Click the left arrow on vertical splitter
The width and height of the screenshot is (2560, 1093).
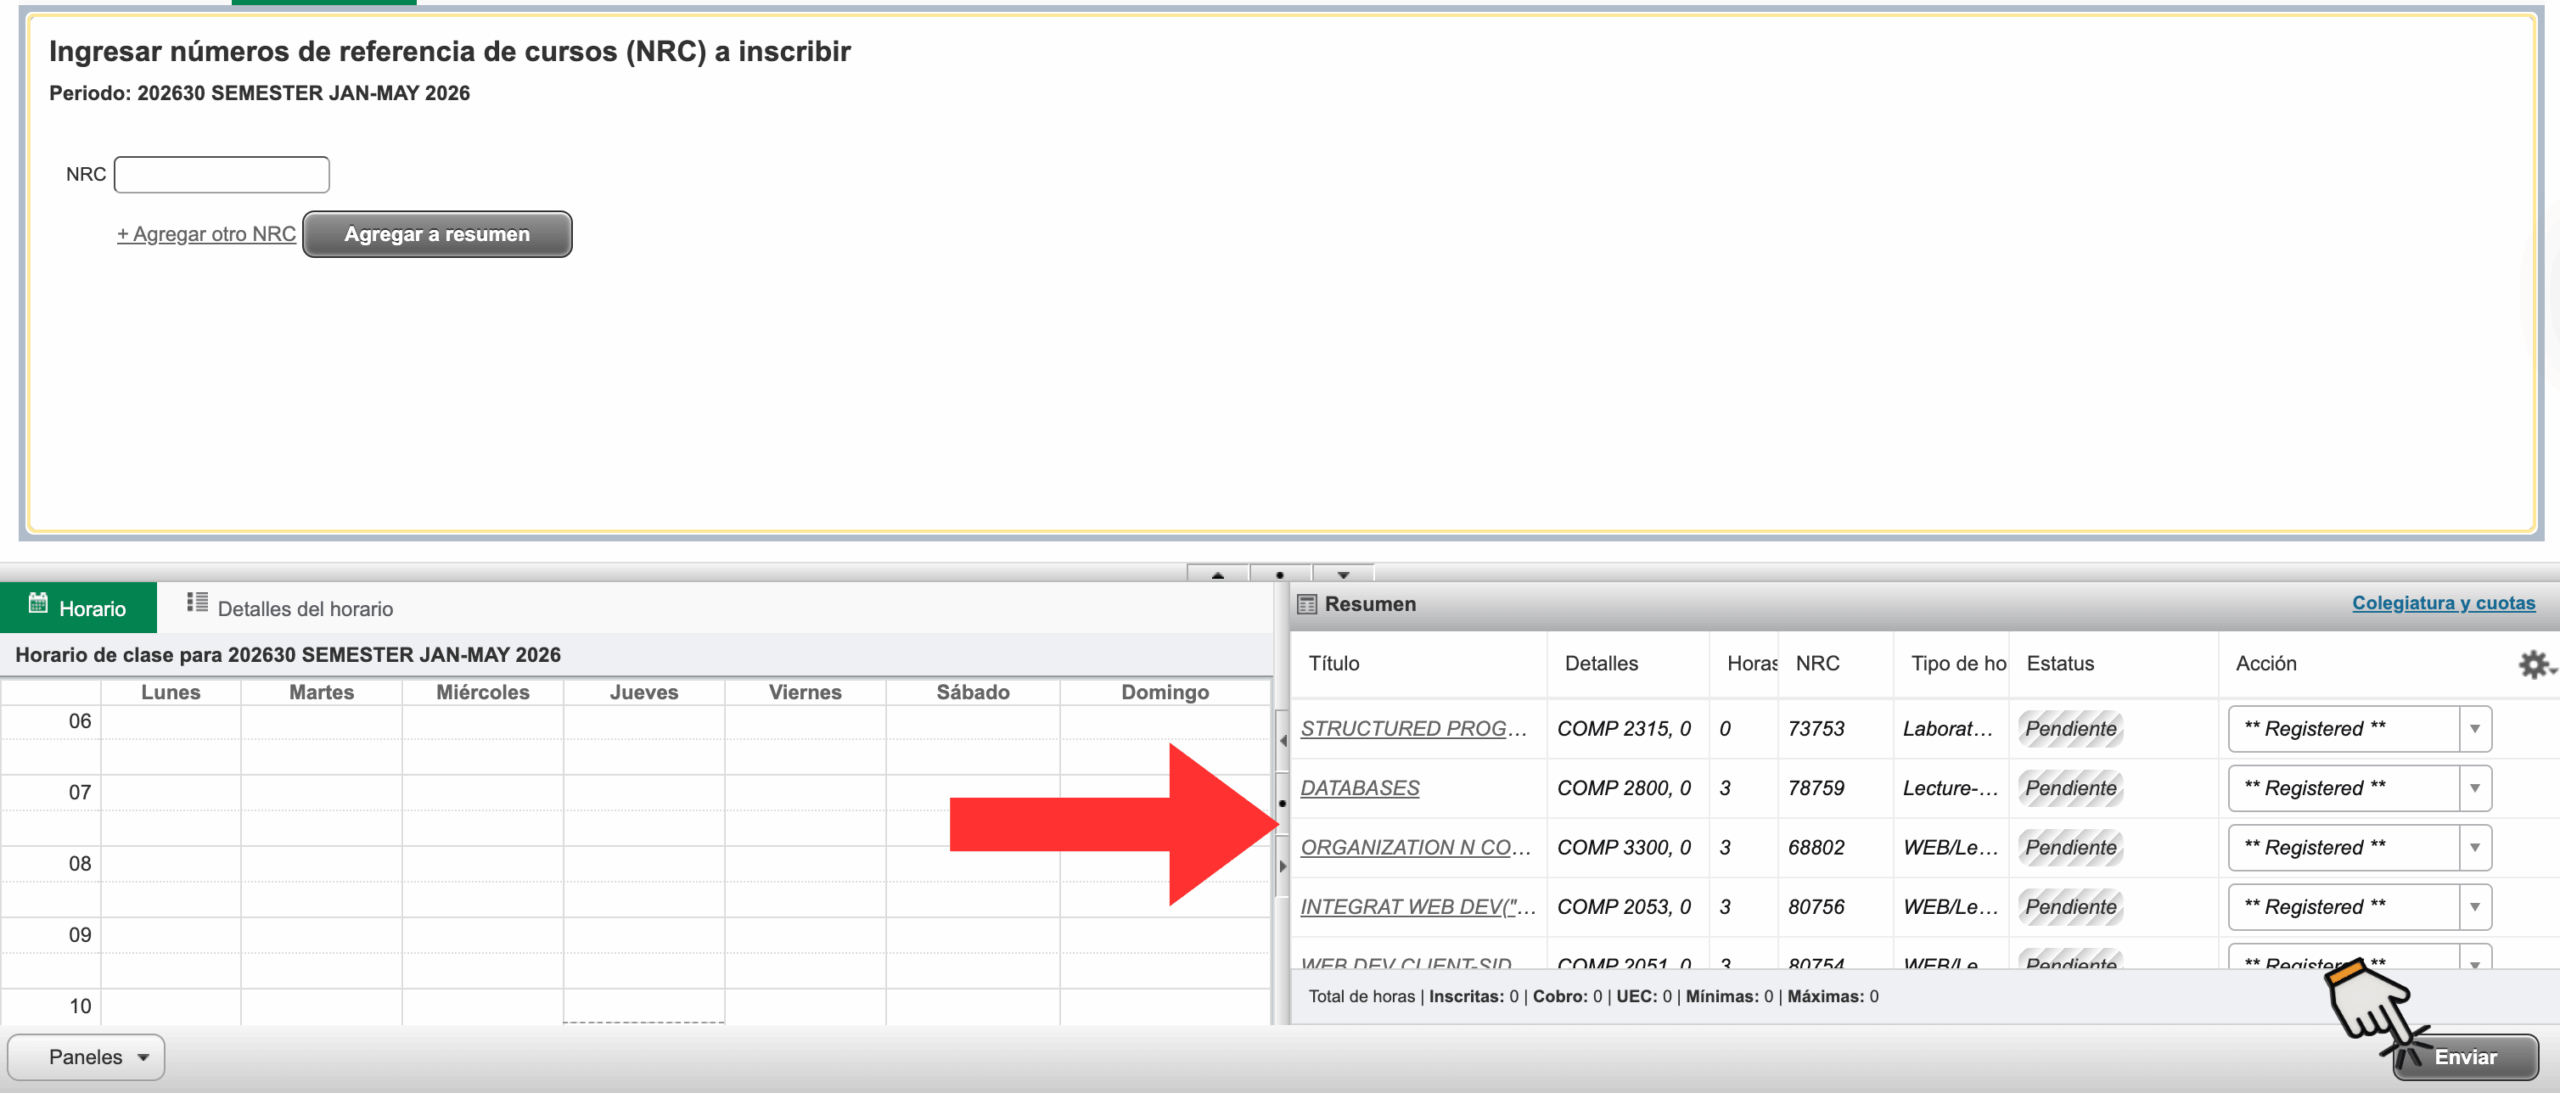click(1282, 741)
